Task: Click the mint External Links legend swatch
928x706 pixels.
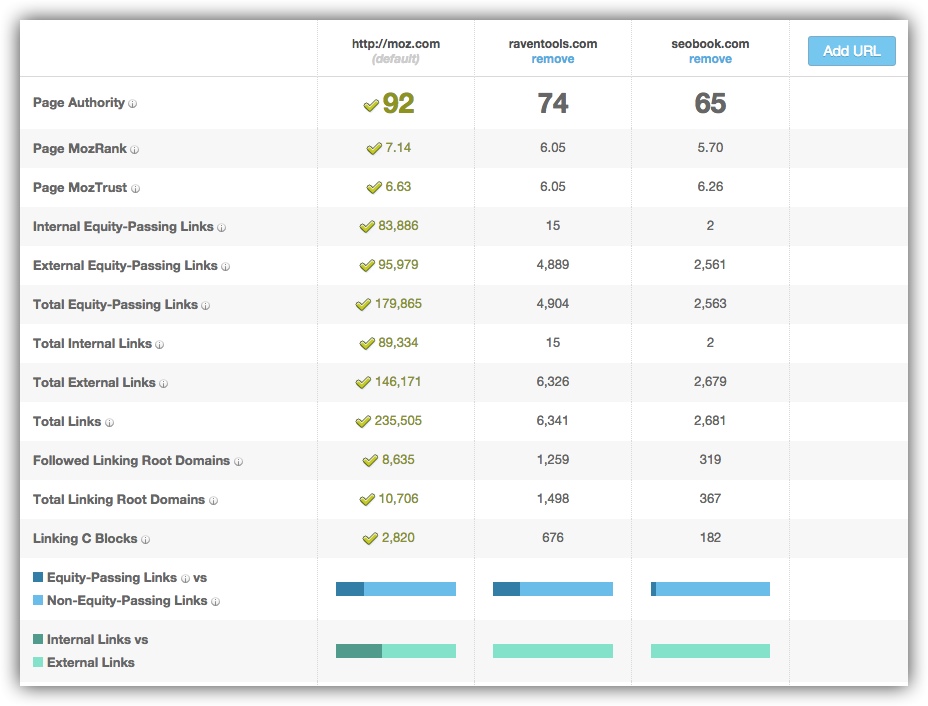Action: click(x=38, y=662)
